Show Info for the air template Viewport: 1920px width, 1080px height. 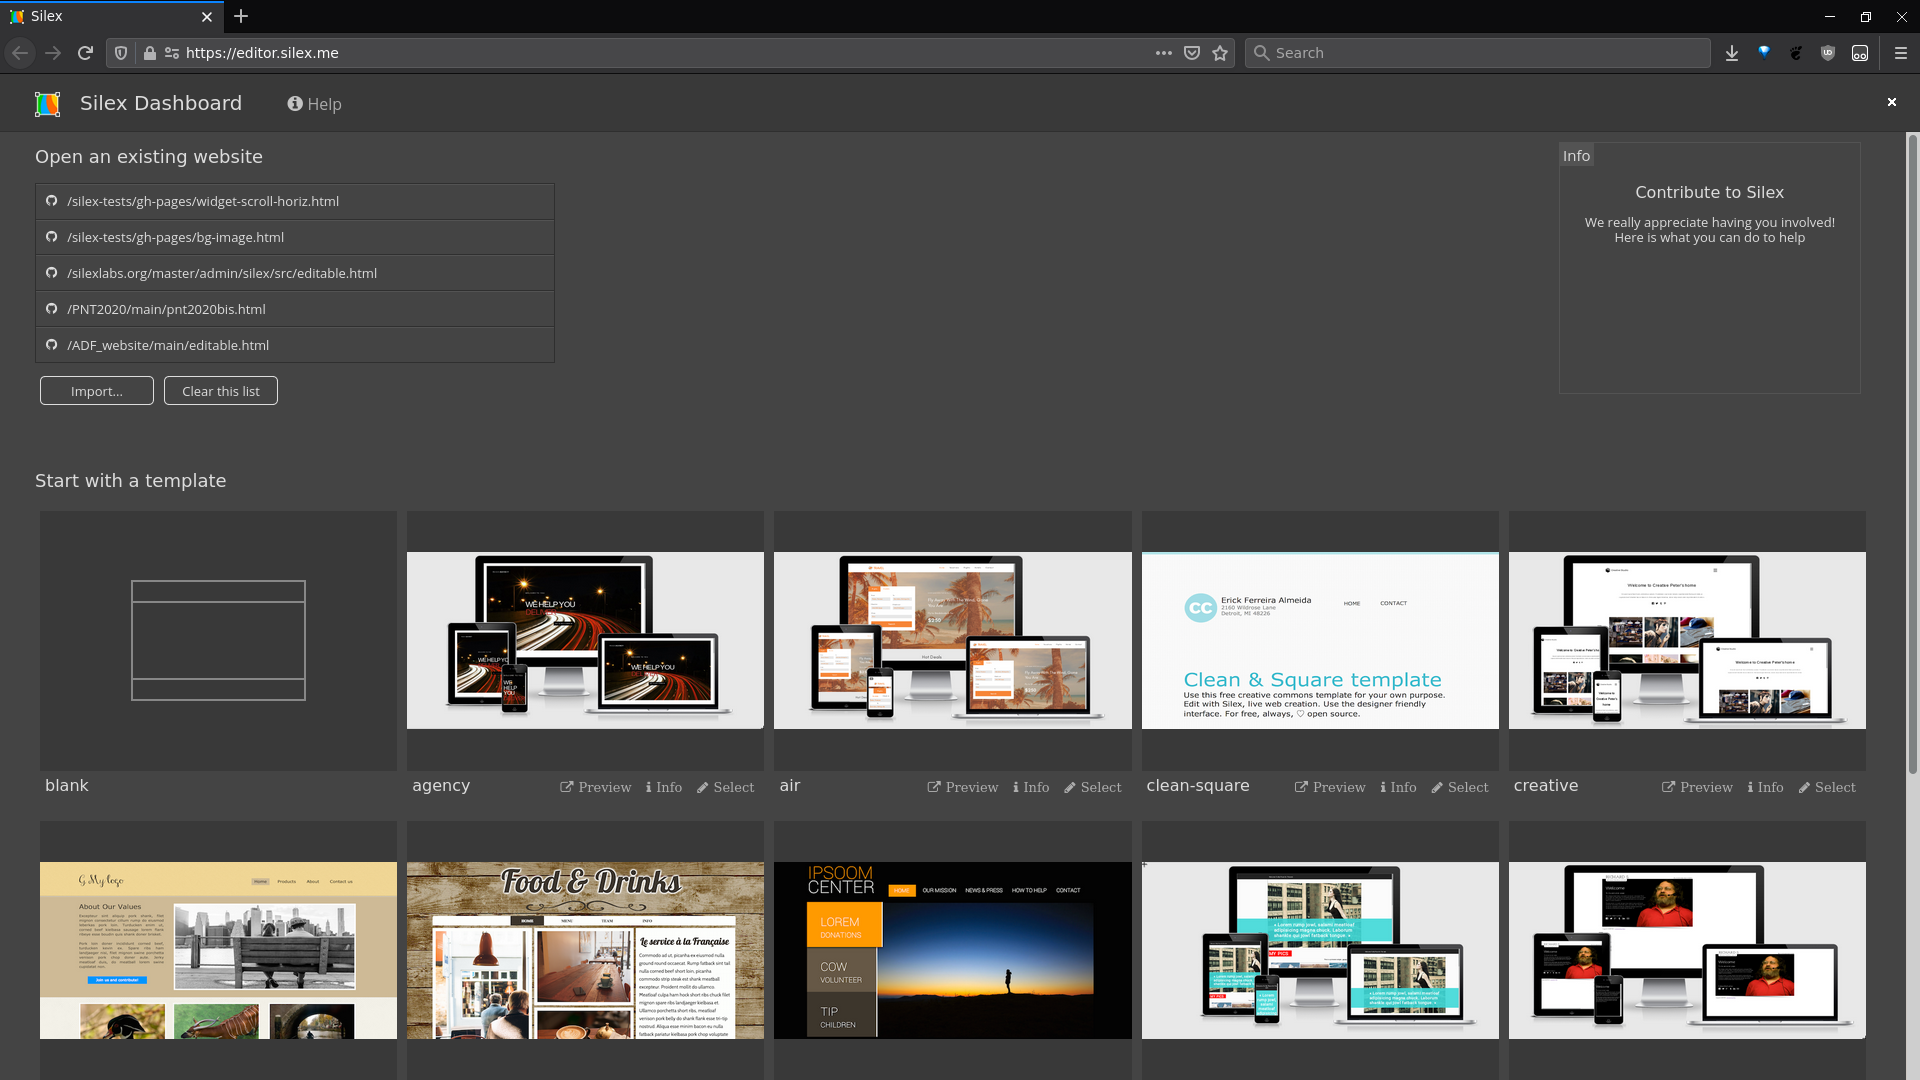click(x=1030, y=787)
